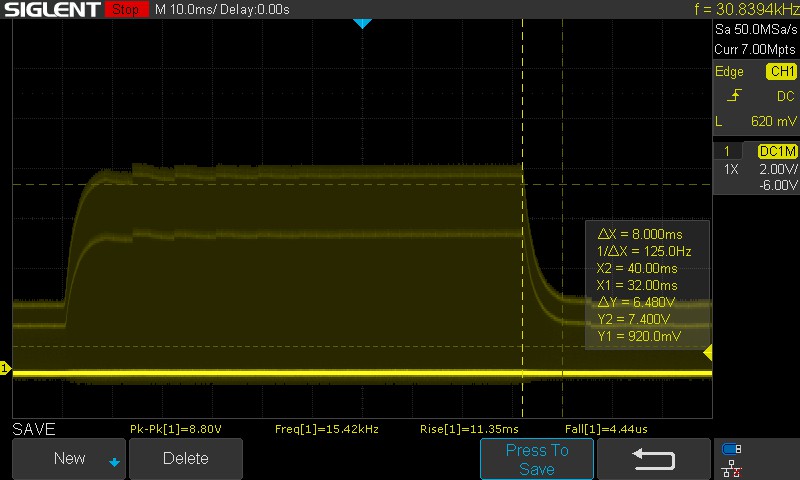Click the back arrow return button
The width and height of the screenshot is (800, 480).
coord(654,459)
